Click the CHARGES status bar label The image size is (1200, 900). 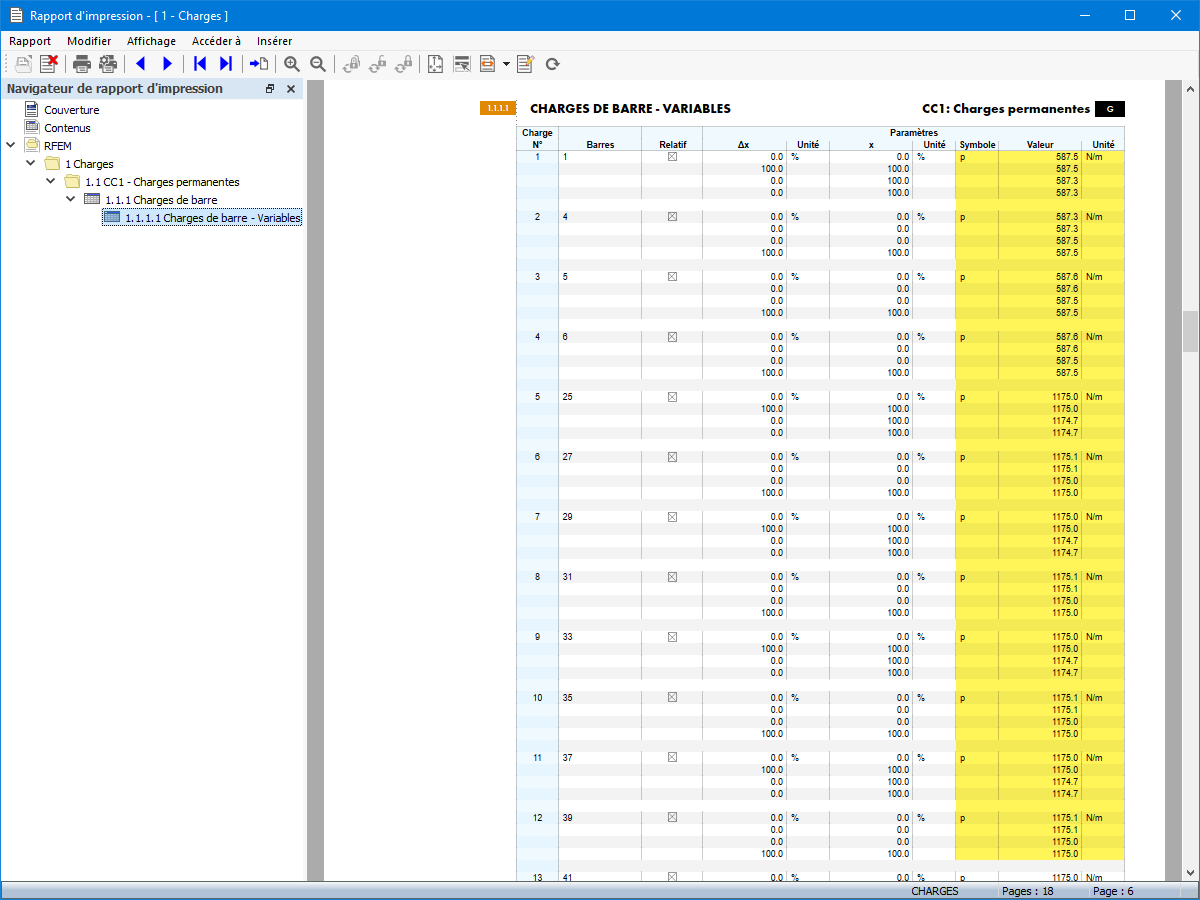[x=935, y=891]
